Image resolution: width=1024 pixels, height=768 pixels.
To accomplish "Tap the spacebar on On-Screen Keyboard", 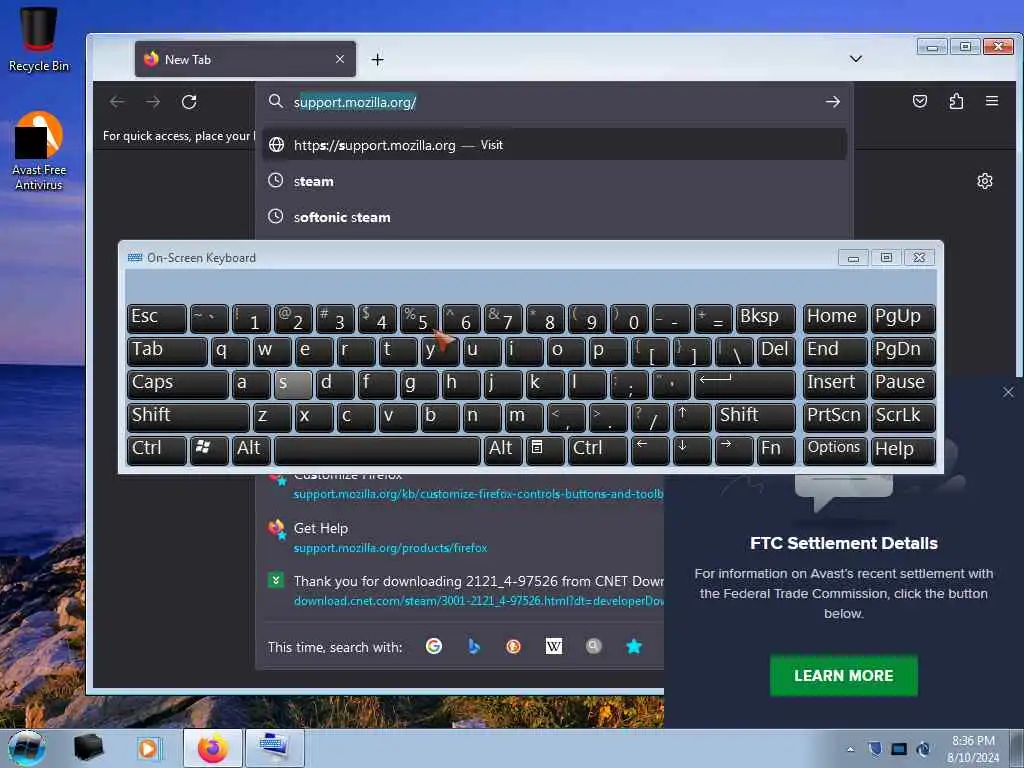I will click(377, 451).
